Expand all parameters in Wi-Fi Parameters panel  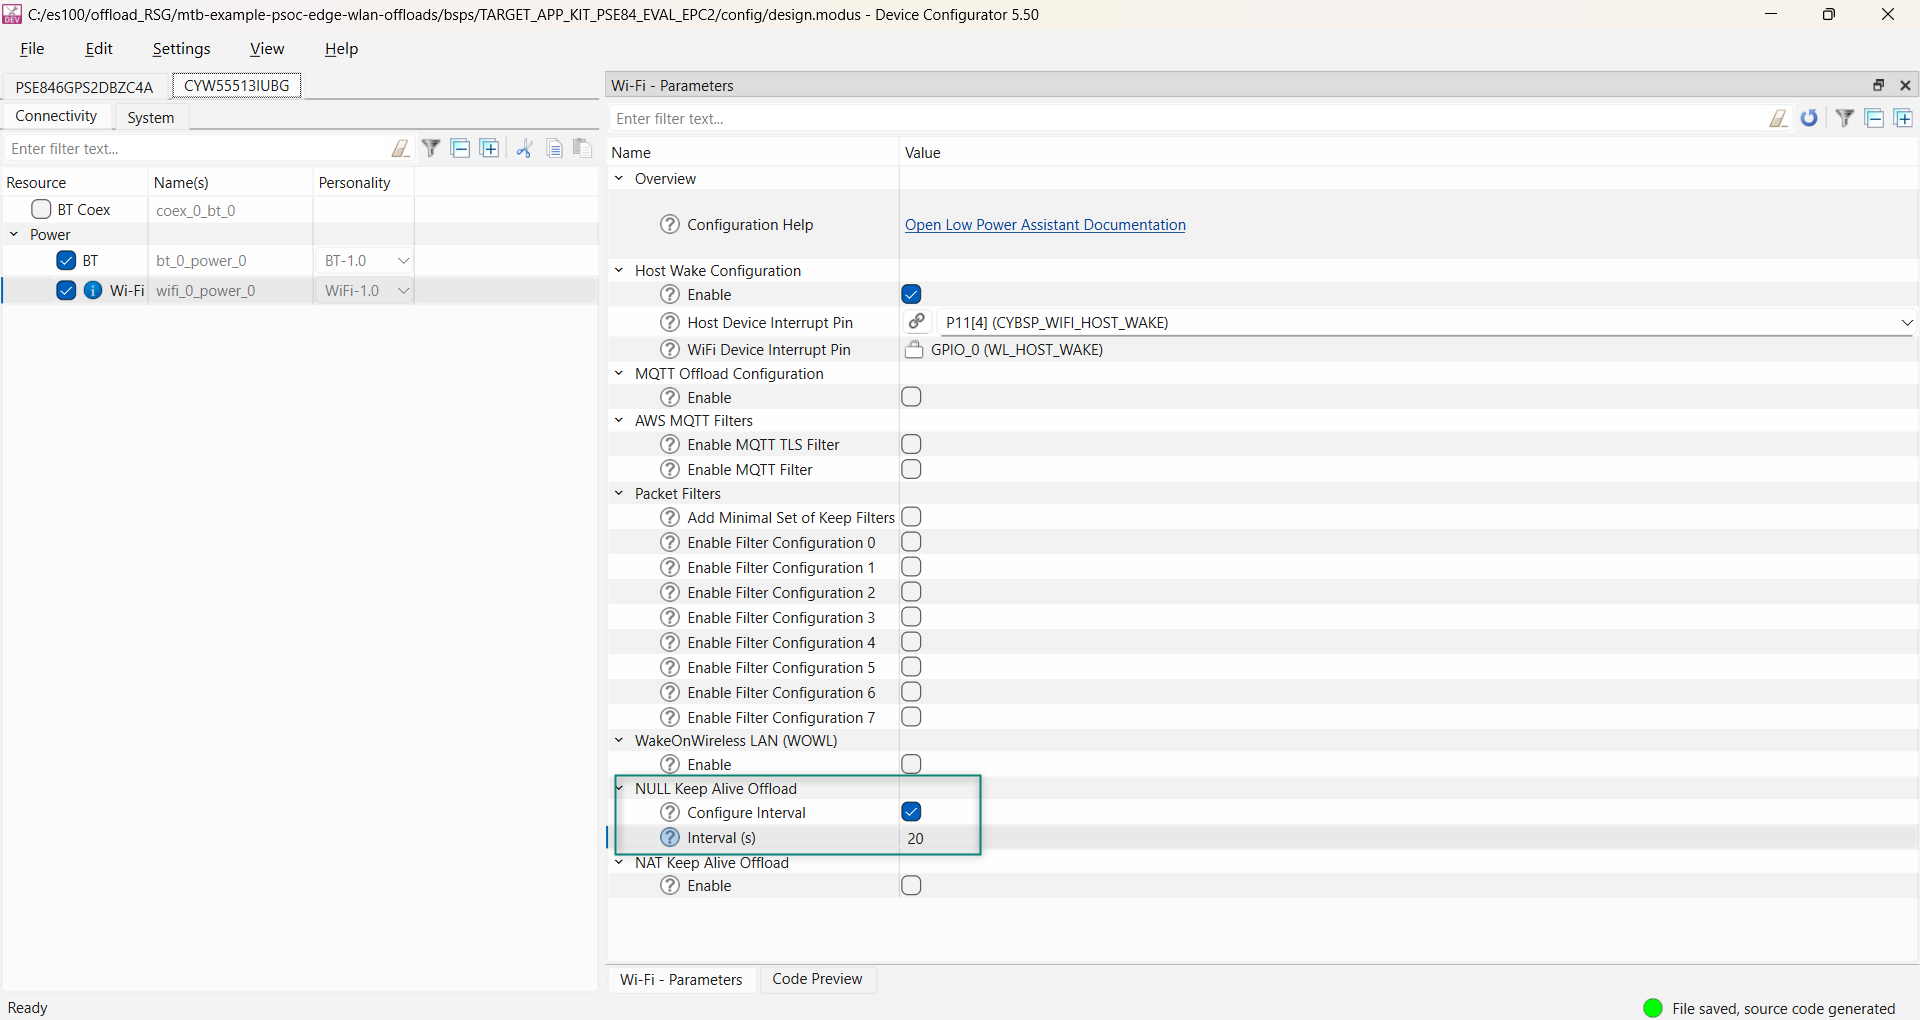[1903, 119]
